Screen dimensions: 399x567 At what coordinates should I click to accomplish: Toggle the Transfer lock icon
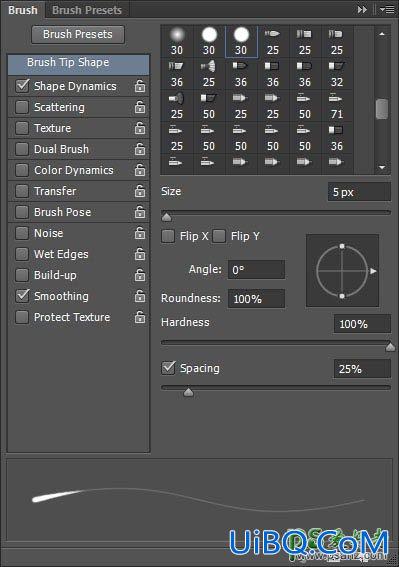[x=140, y=191]
